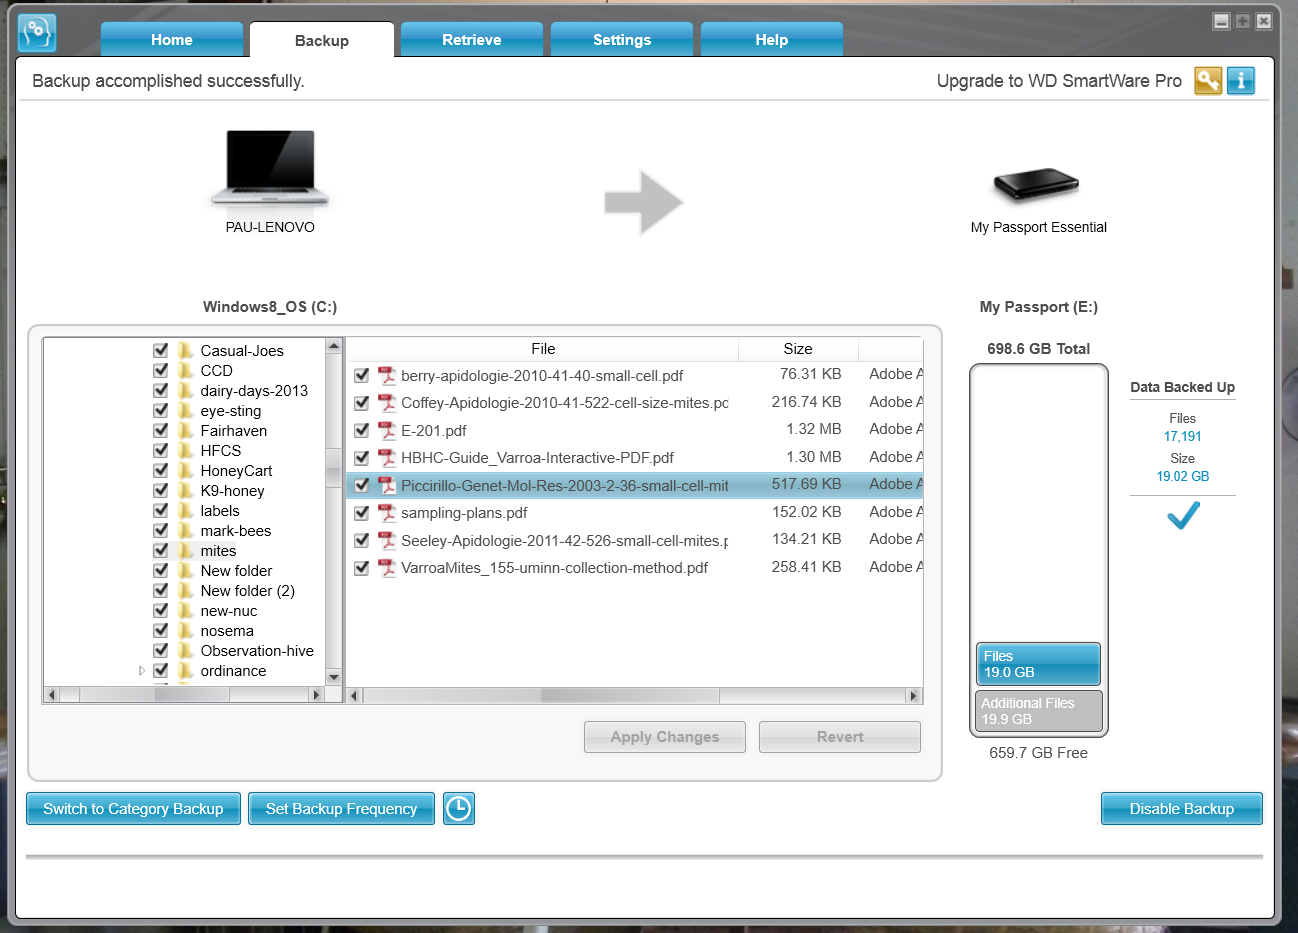Select the HBHC-Guide_Varroa-Interactive-PDF.pdf file name

(537, 457)
